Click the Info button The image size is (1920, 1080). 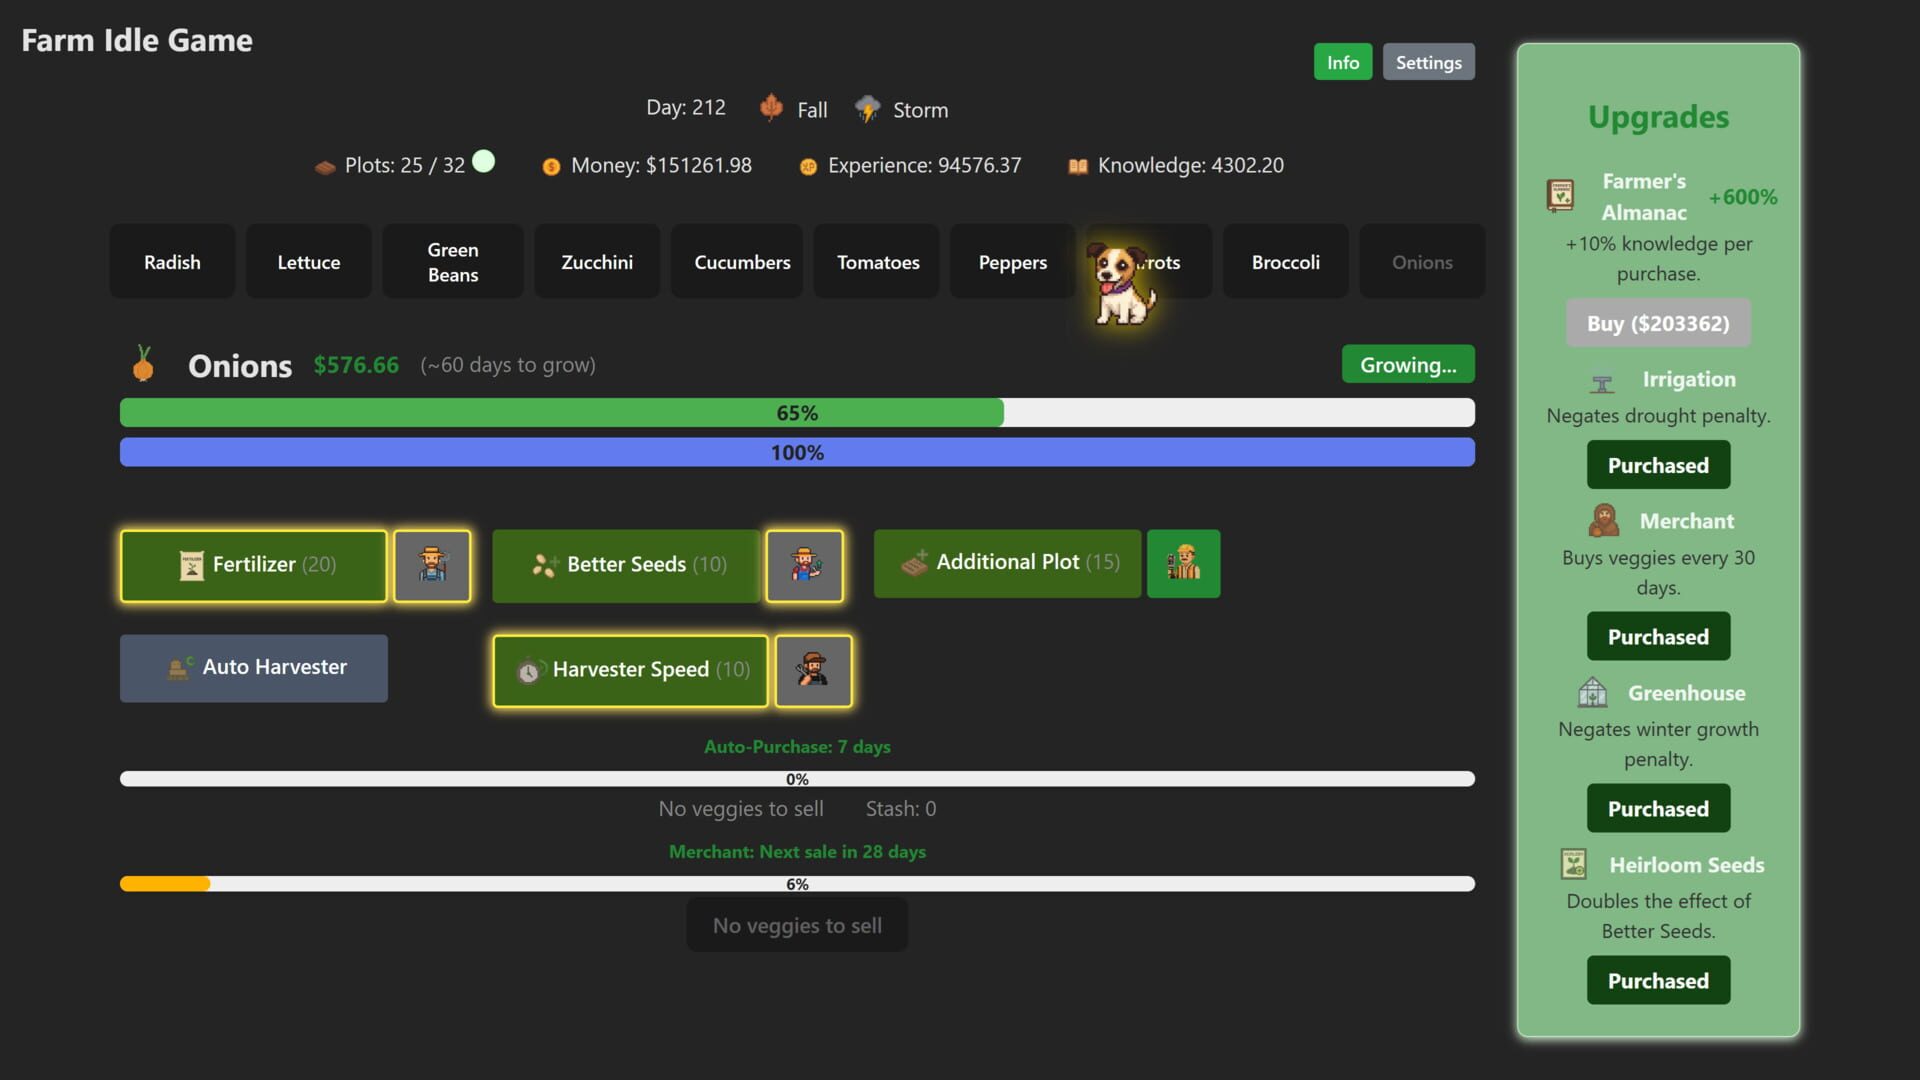pos(1342,61)
